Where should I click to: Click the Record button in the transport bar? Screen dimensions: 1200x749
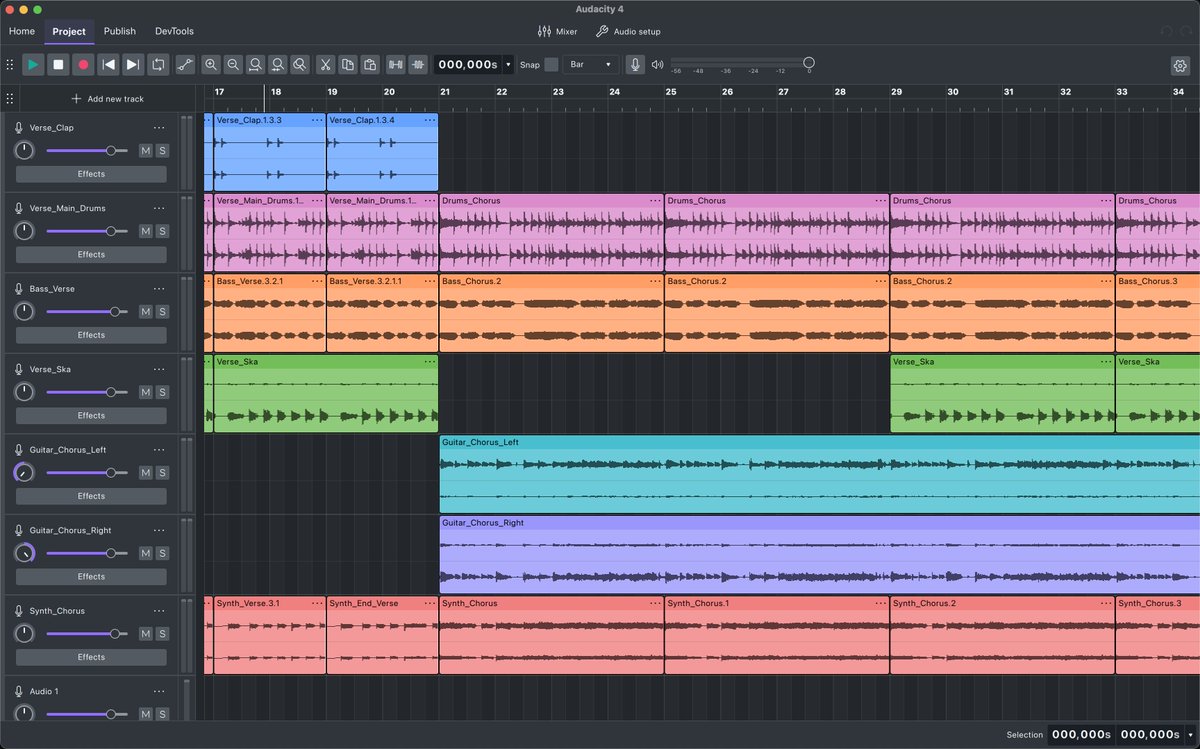tap(82, 64)
